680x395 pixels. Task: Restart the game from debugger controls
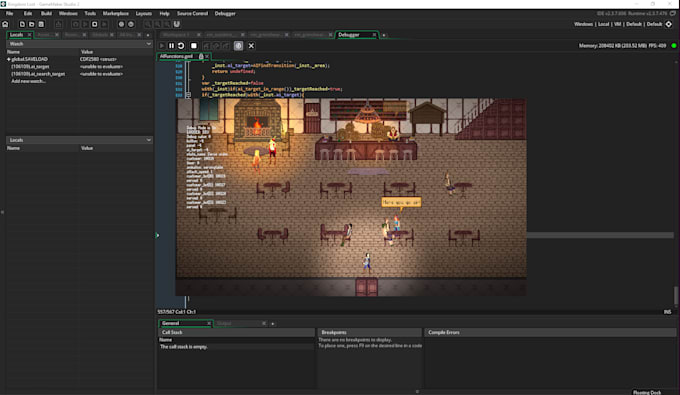(x=181, y=46)
